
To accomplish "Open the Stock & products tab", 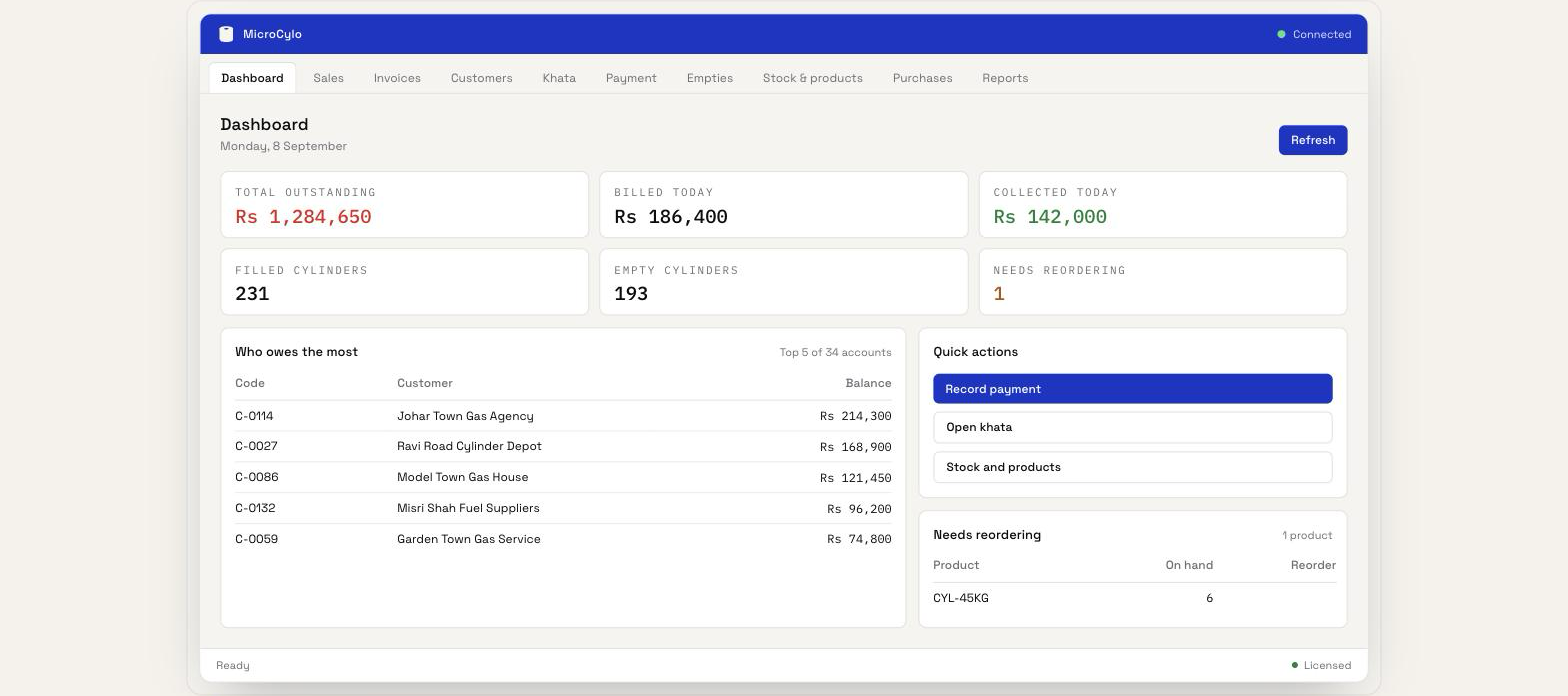I will pyautogui.click(x=812, y=78).
